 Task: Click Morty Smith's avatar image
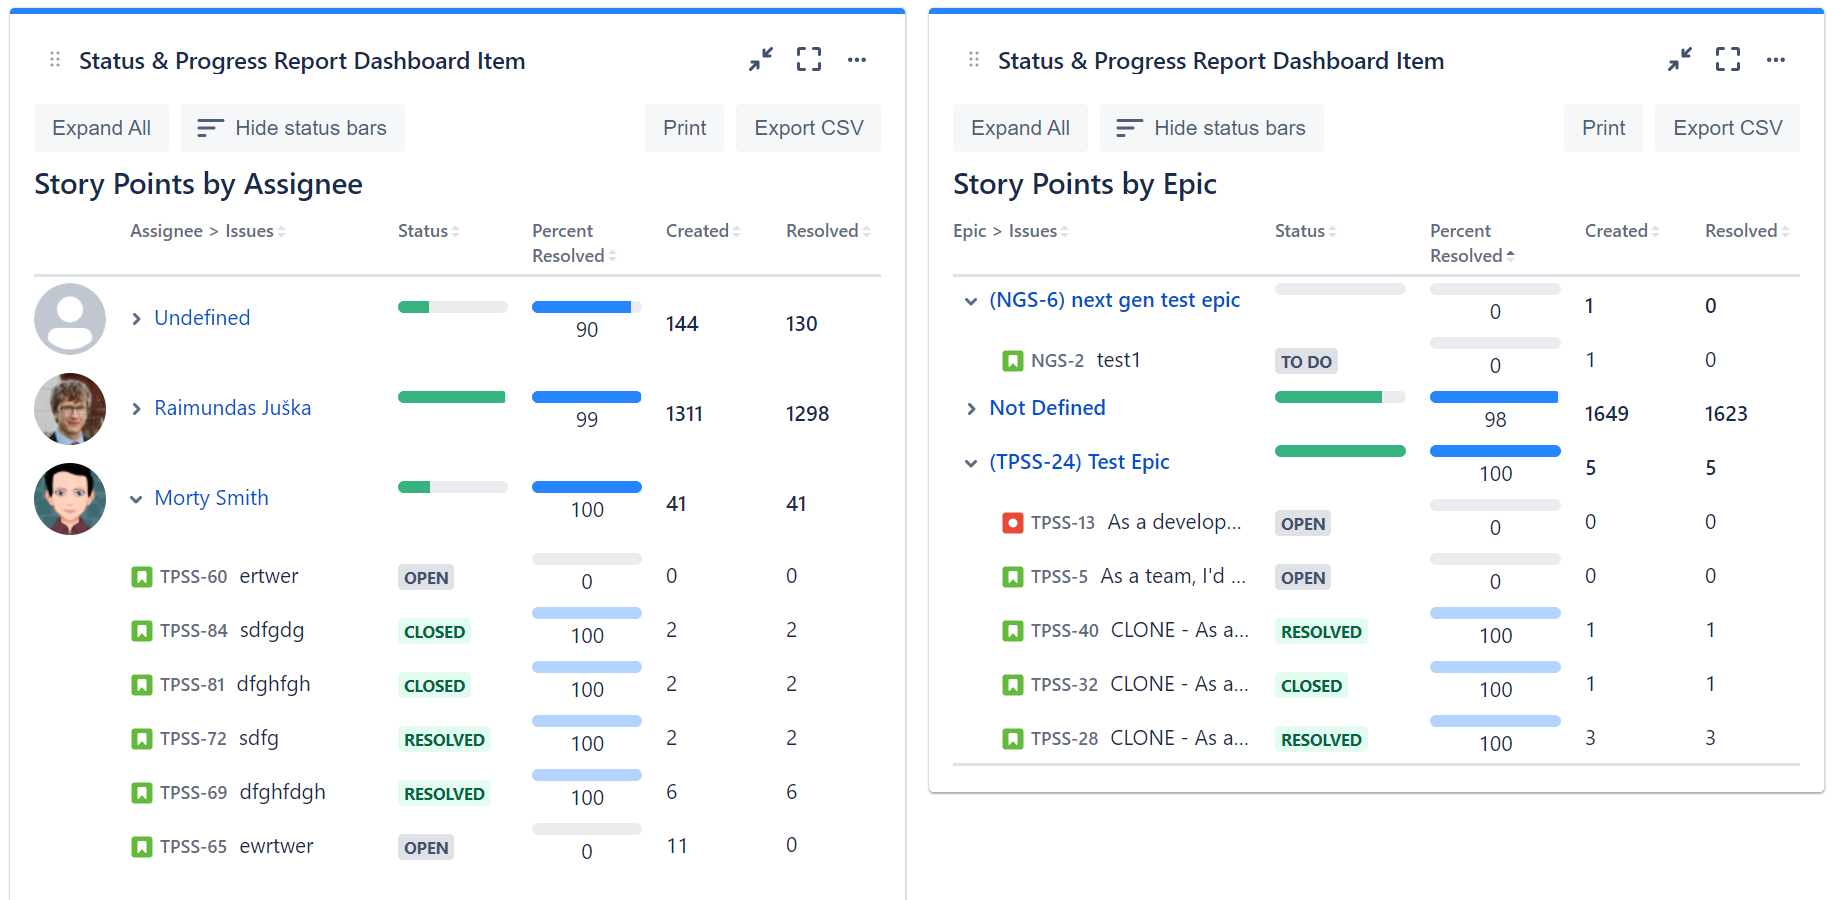69,498
